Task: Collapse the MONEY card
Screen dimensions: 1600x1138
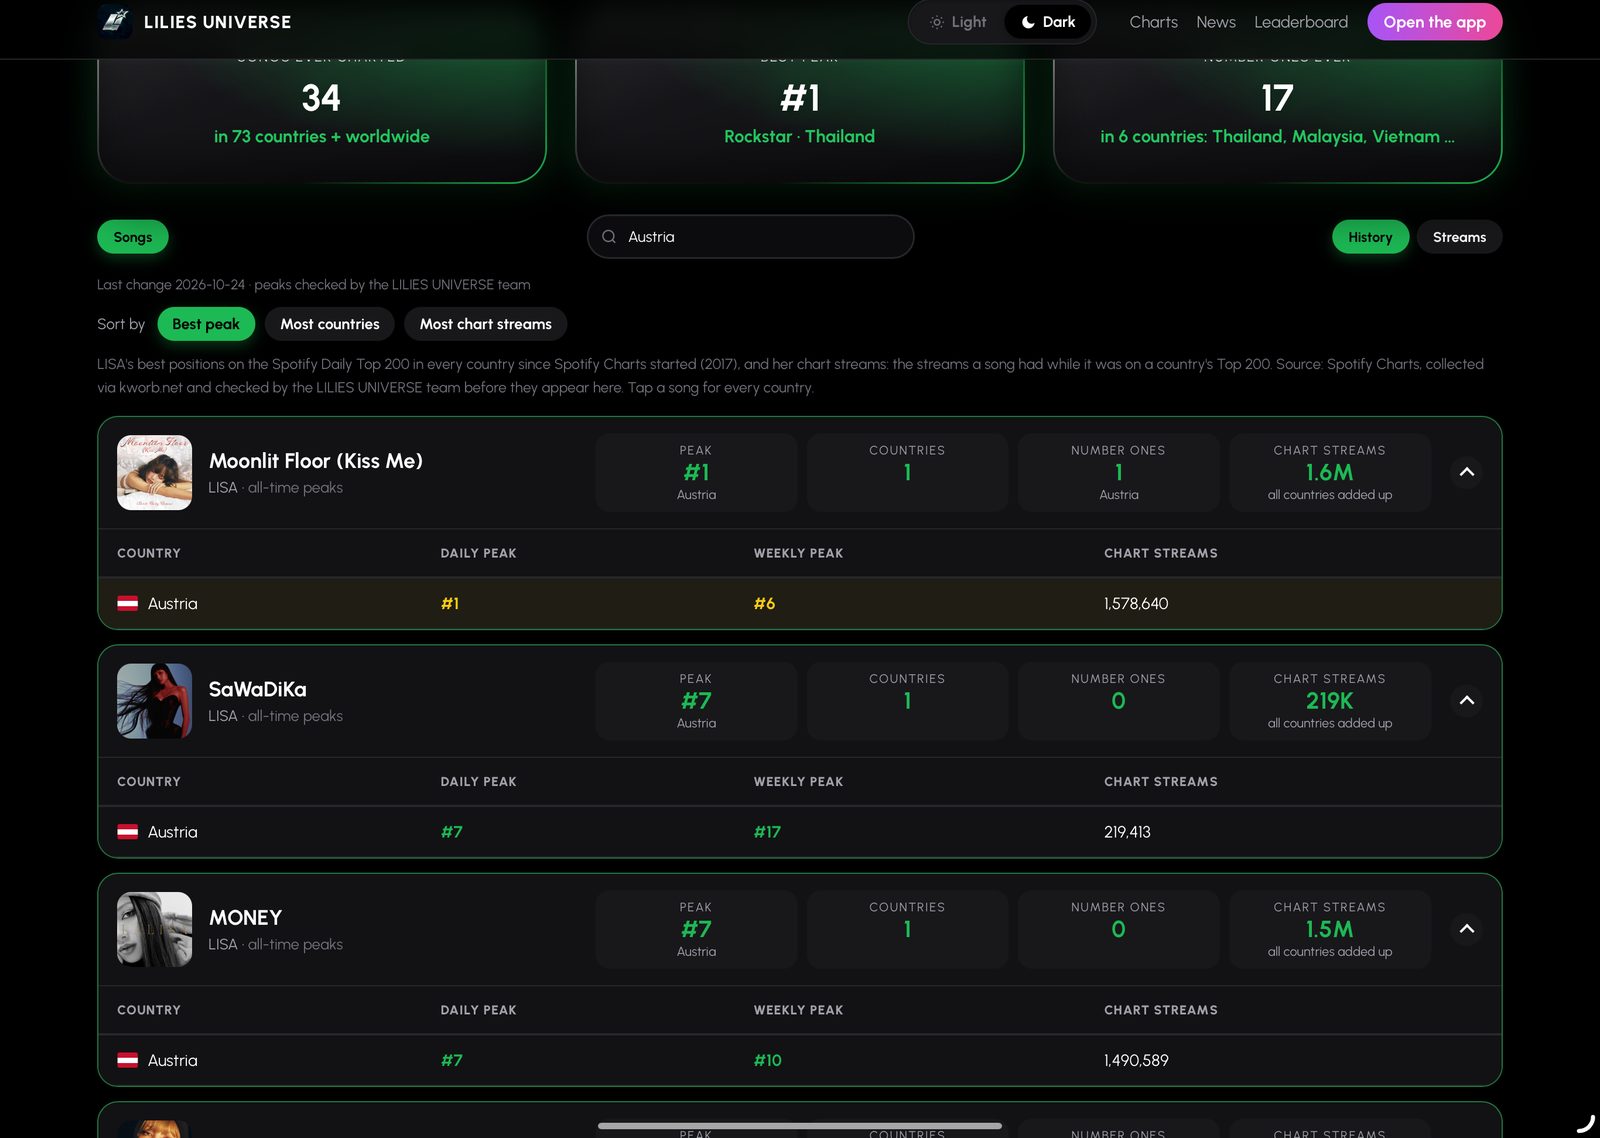Action: point(1467,929)
